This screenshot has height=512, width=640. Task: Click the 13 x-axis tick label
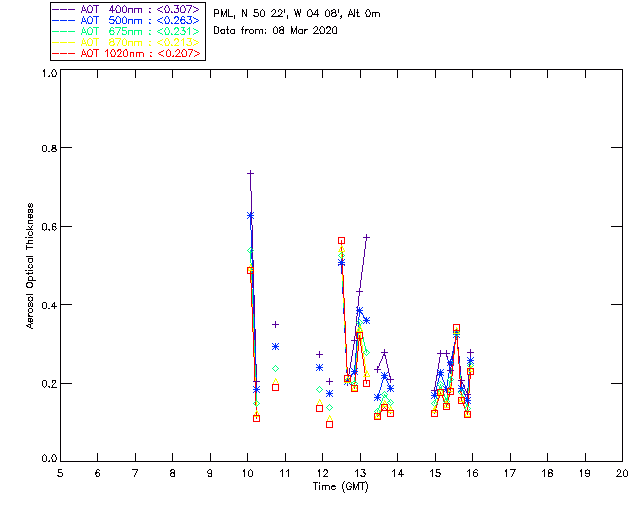click(360, 473)
